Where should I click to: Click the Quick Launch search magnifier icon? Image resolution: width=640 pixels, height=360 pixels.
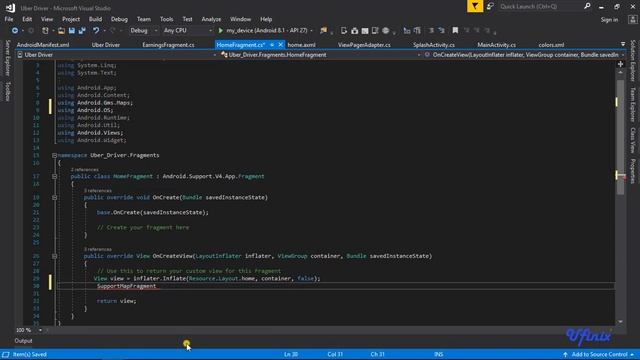[587, 6]
